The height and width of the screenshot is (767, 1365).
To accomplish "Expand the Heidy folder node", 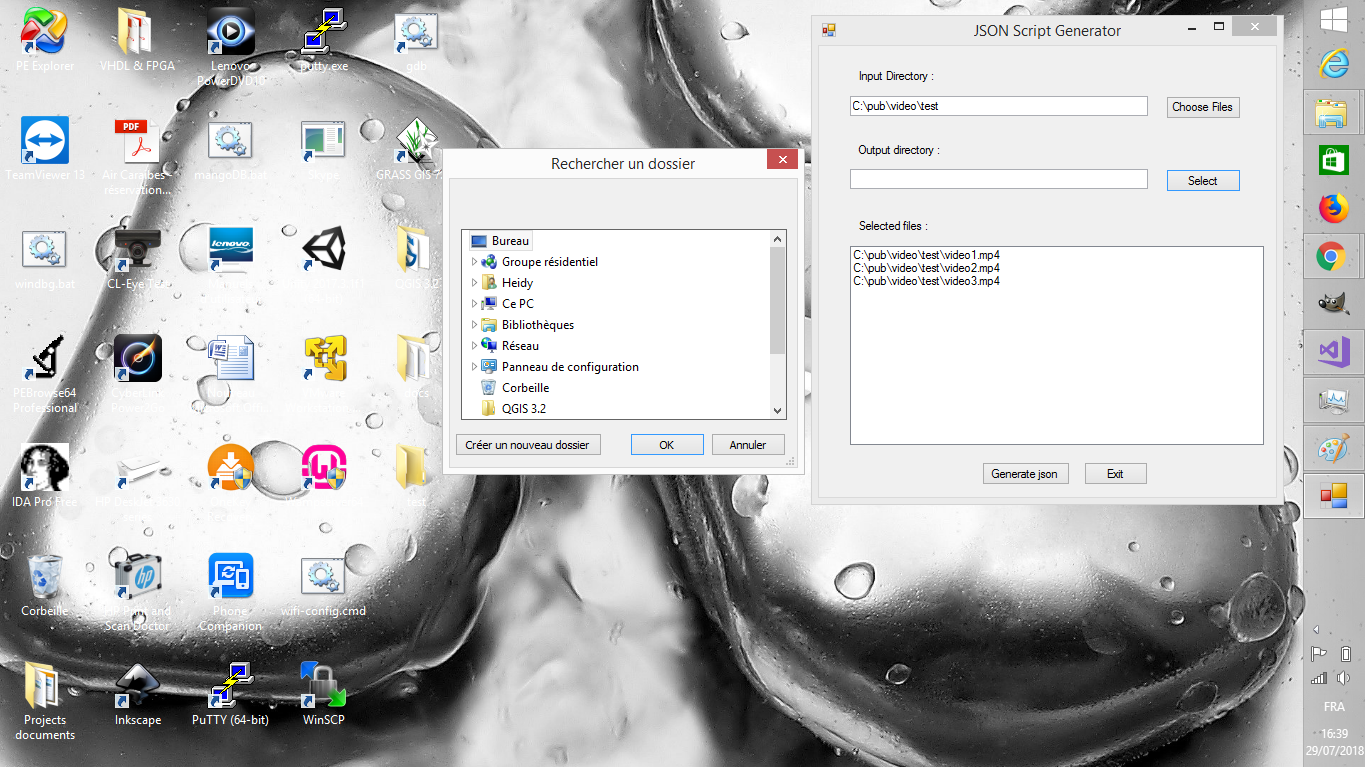I will tap(474, 283).
